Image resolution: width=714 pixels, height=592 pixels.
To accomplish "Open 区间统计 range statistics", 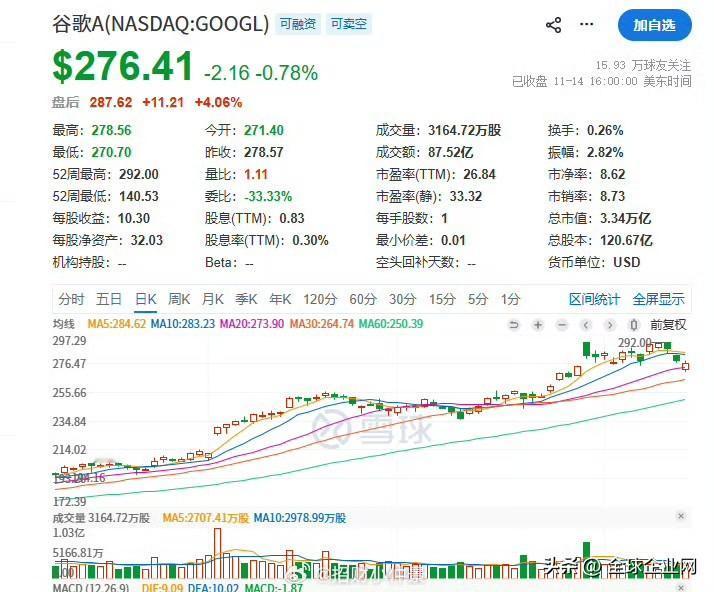I will (x=594, y=299).
